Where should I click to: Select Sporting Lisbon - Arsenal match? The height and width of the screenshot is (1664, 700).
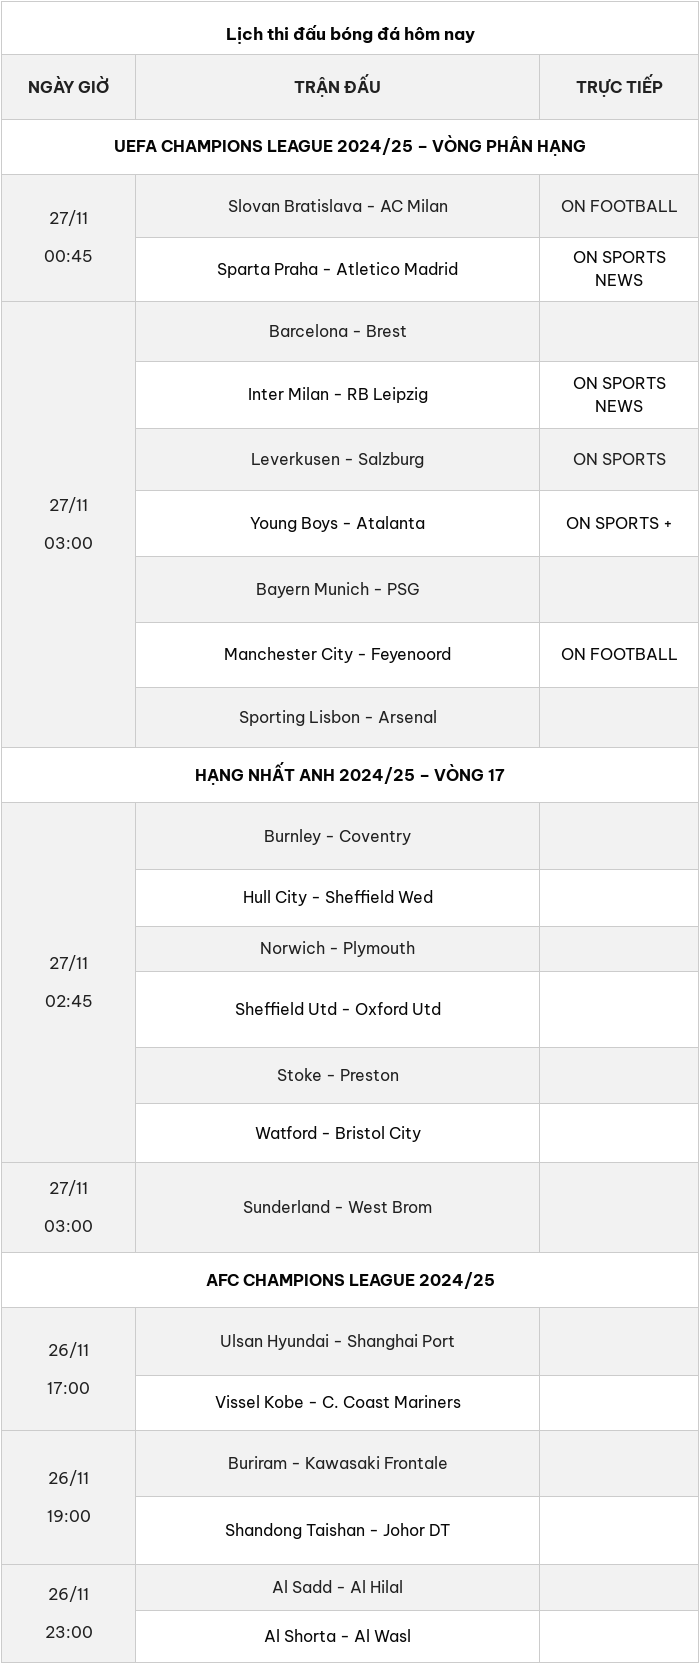pos(337,717)
